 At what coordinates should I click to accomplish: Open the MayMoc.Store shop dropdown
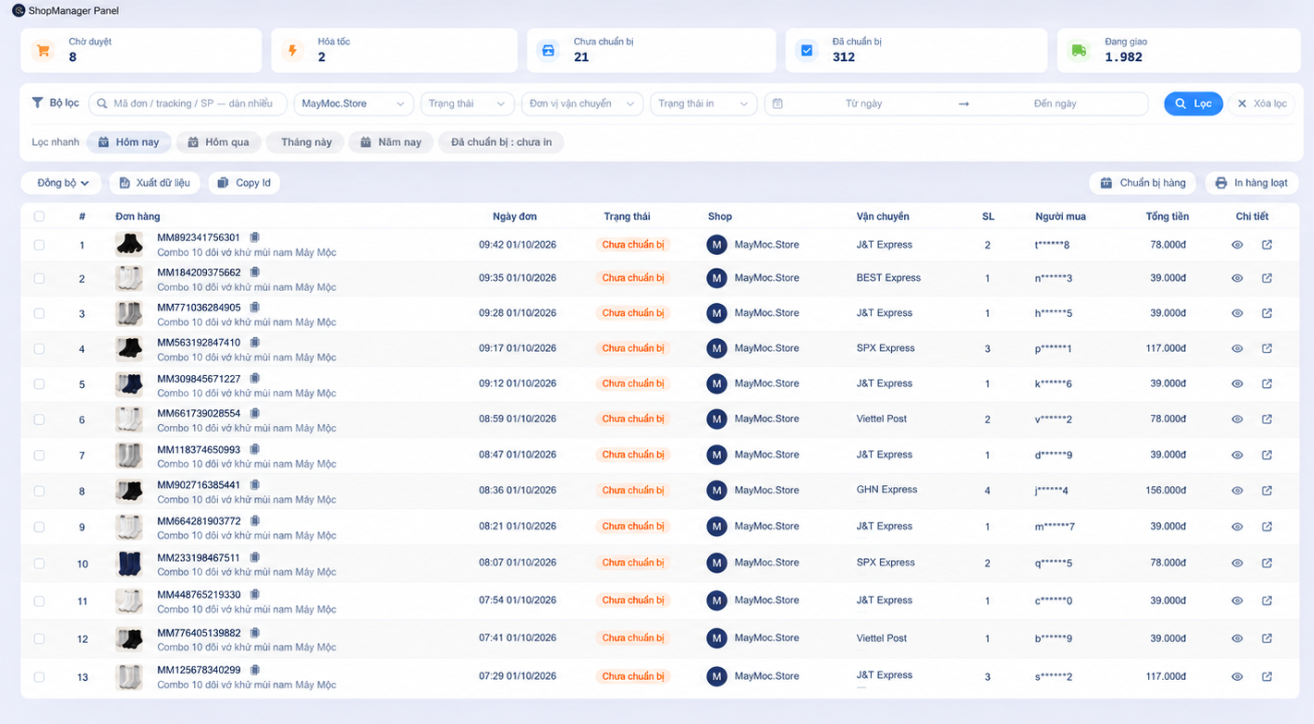(x=354, y=104)
